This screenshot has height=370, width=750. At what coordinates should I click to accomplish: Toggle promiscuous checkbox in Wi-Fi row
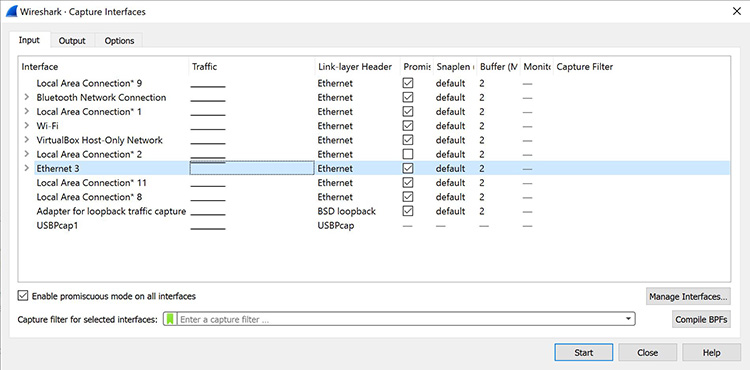[408, 126]
